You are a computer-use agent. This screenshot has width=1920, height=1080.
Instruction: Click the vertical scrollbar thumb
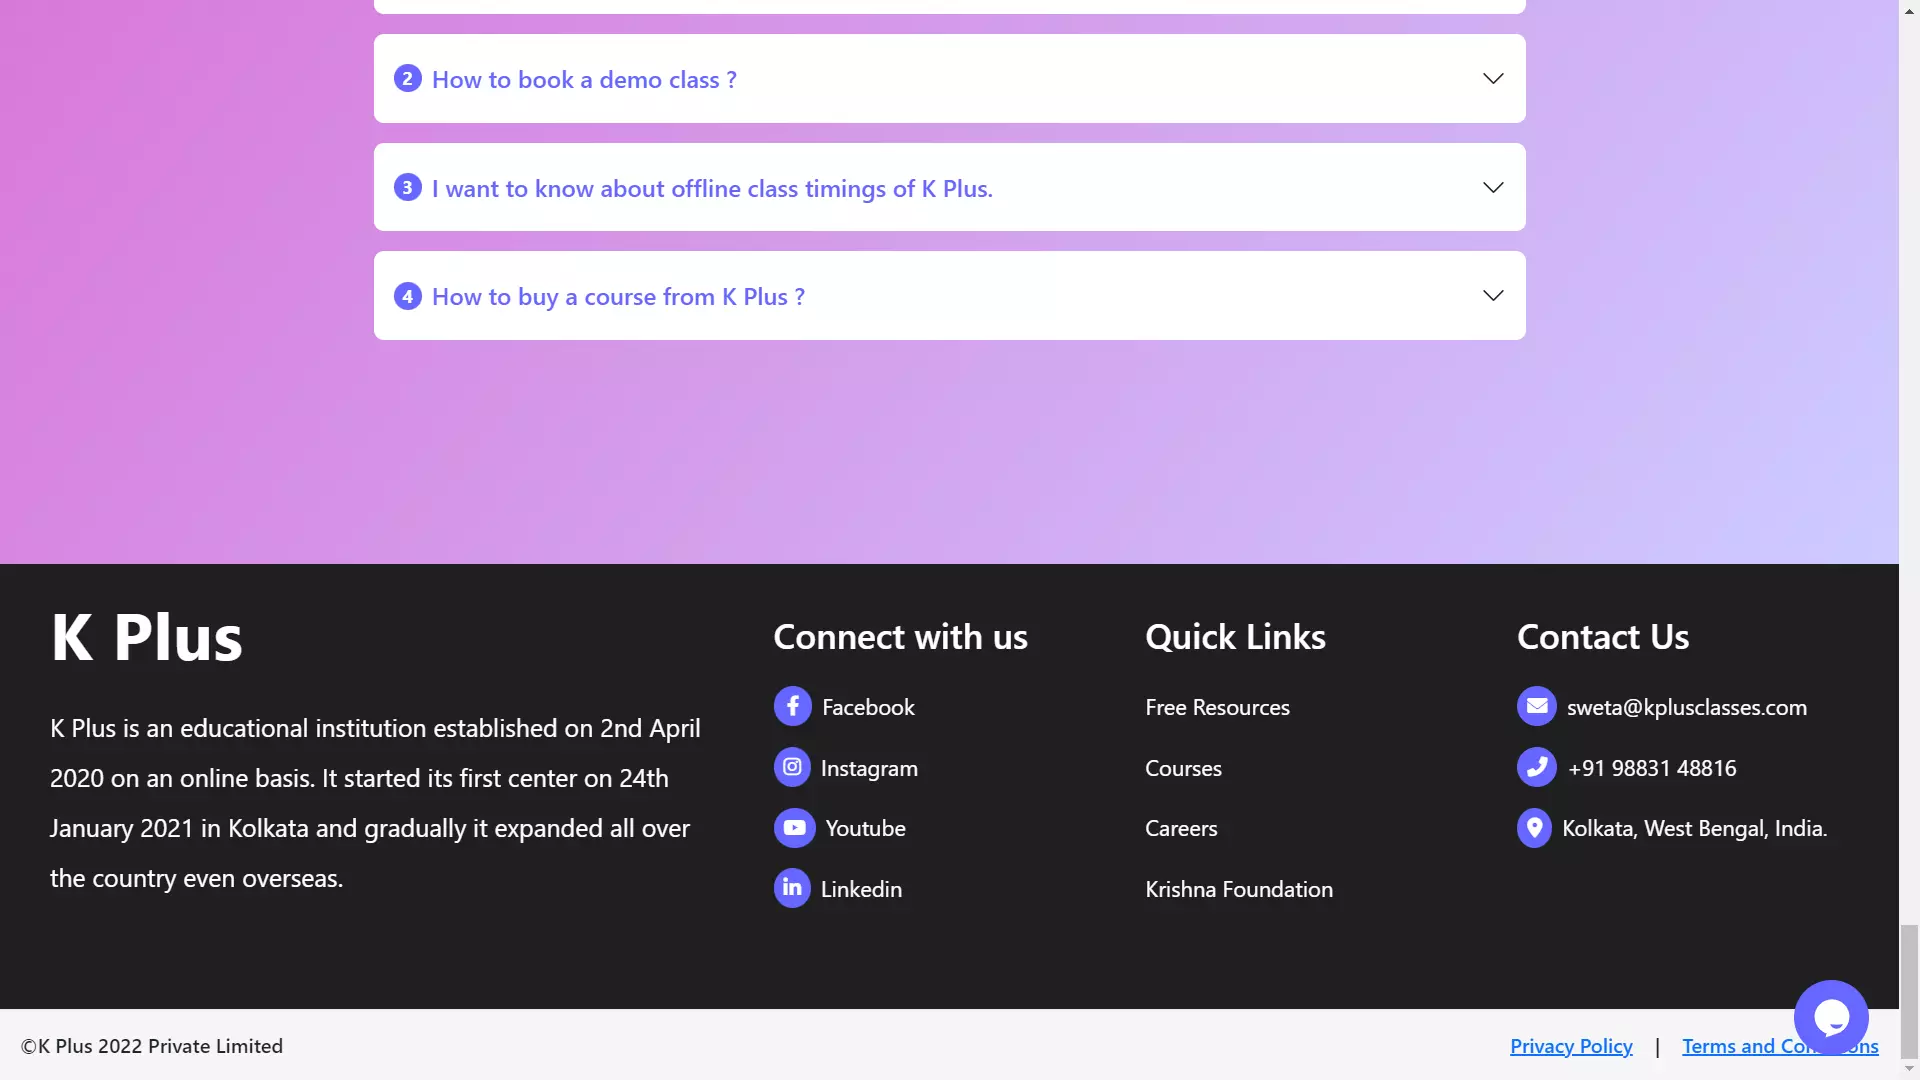pos(1909,990)
